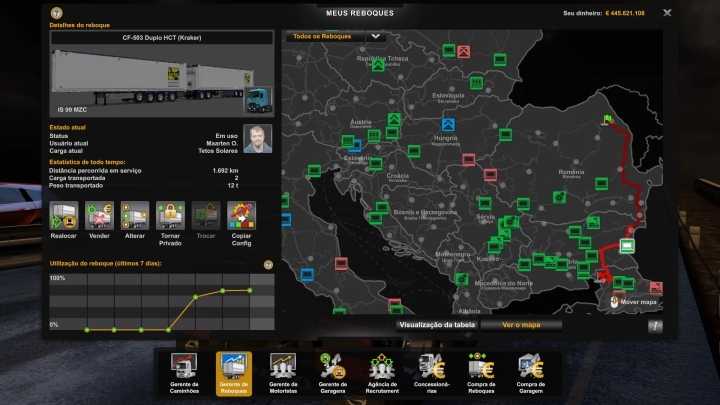720x405 pixels.
Task: Click the green arrow marker near Austria
Action: 394,119
